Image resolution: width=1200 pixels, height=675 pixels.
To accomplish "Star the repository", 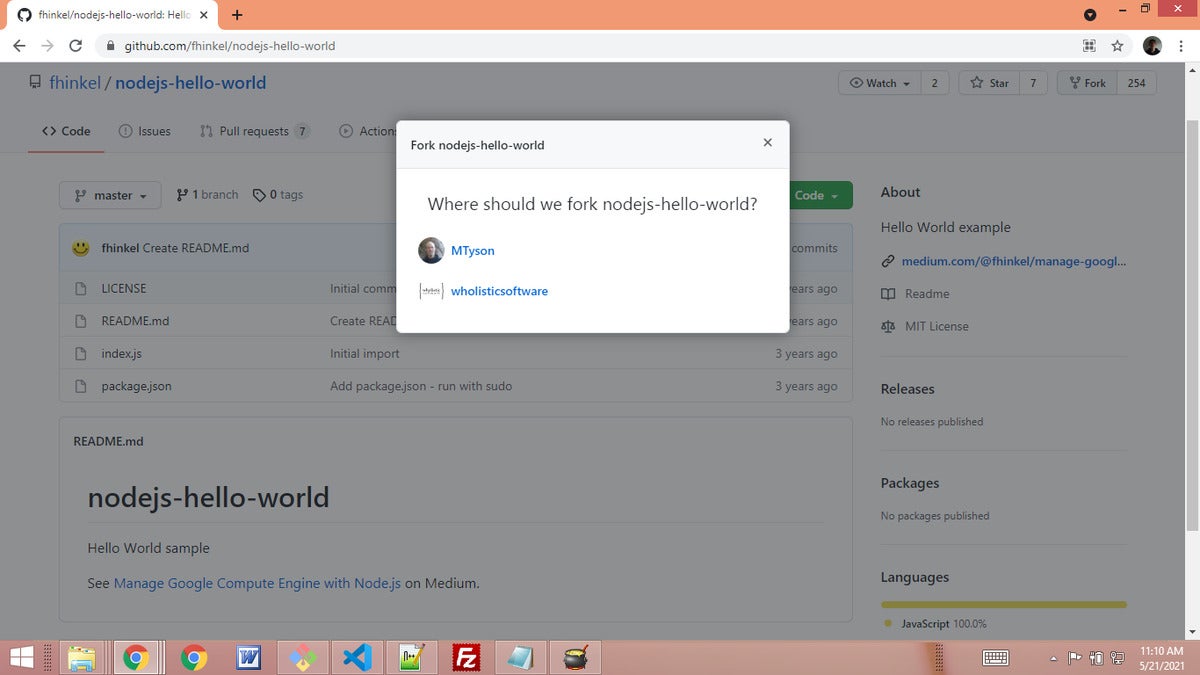I will [989, 83].
